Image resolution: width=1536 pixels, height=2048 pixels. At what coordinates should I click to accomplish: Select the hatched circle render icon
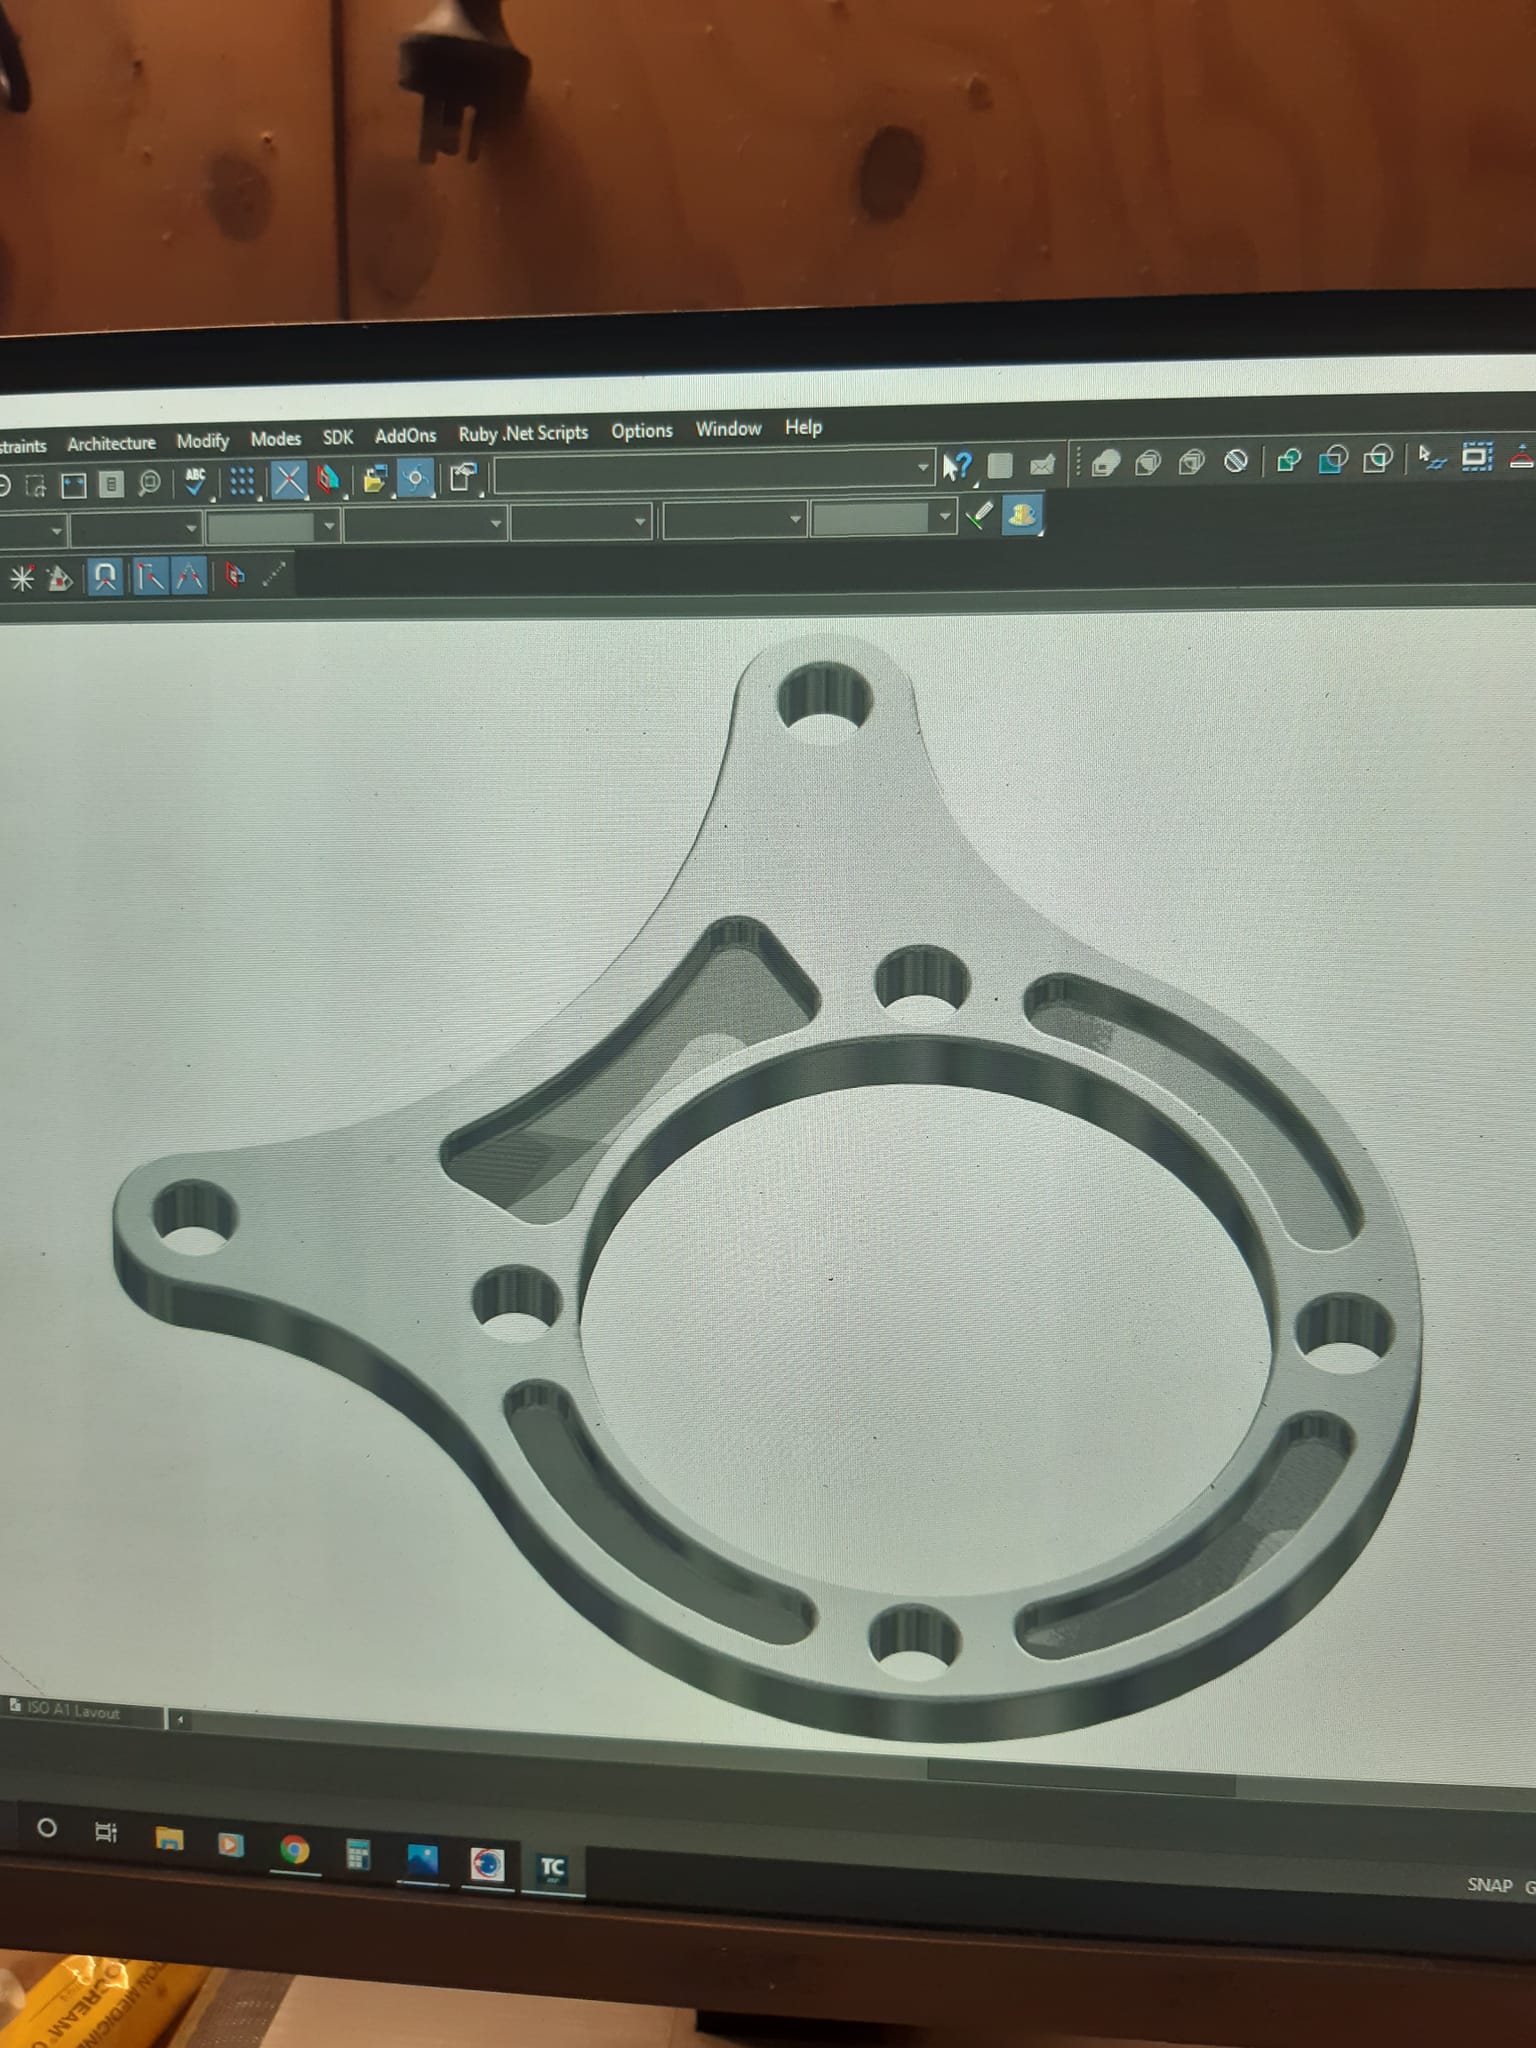(x=1236, y=461)
